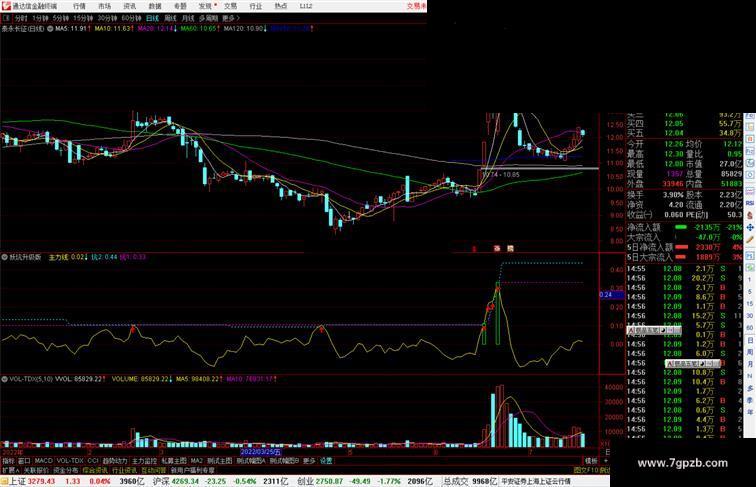
Task: Switch chart to 60分钟 period
Action: [x=131, y=18]
